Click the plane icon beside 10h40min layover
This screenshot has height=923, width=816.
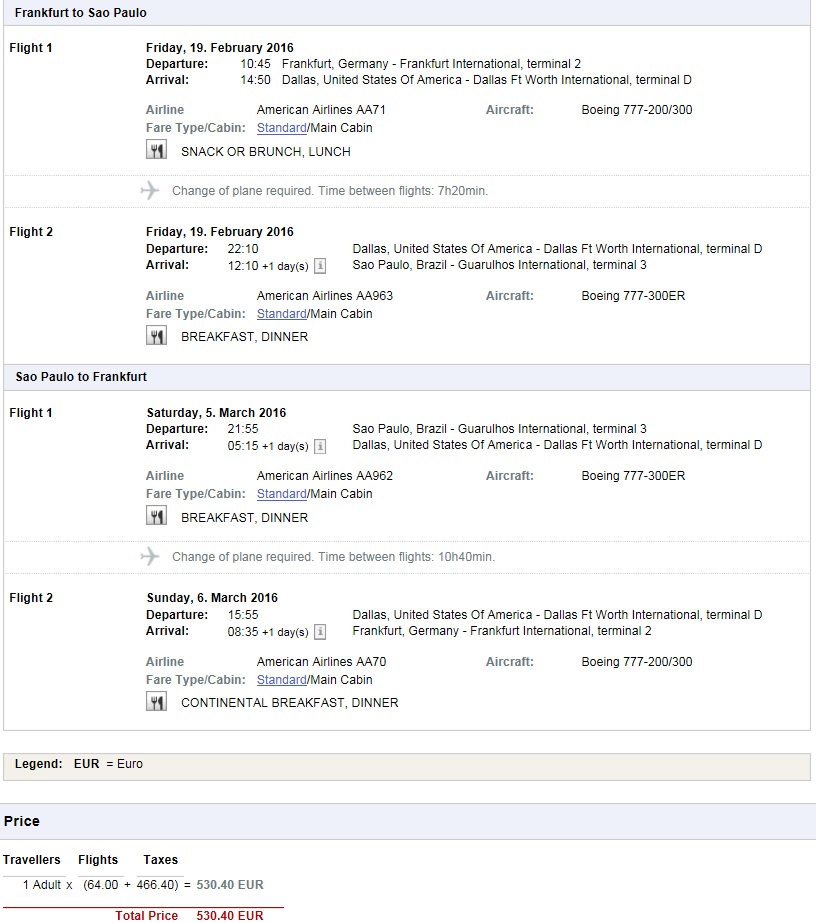pos(150,556)
